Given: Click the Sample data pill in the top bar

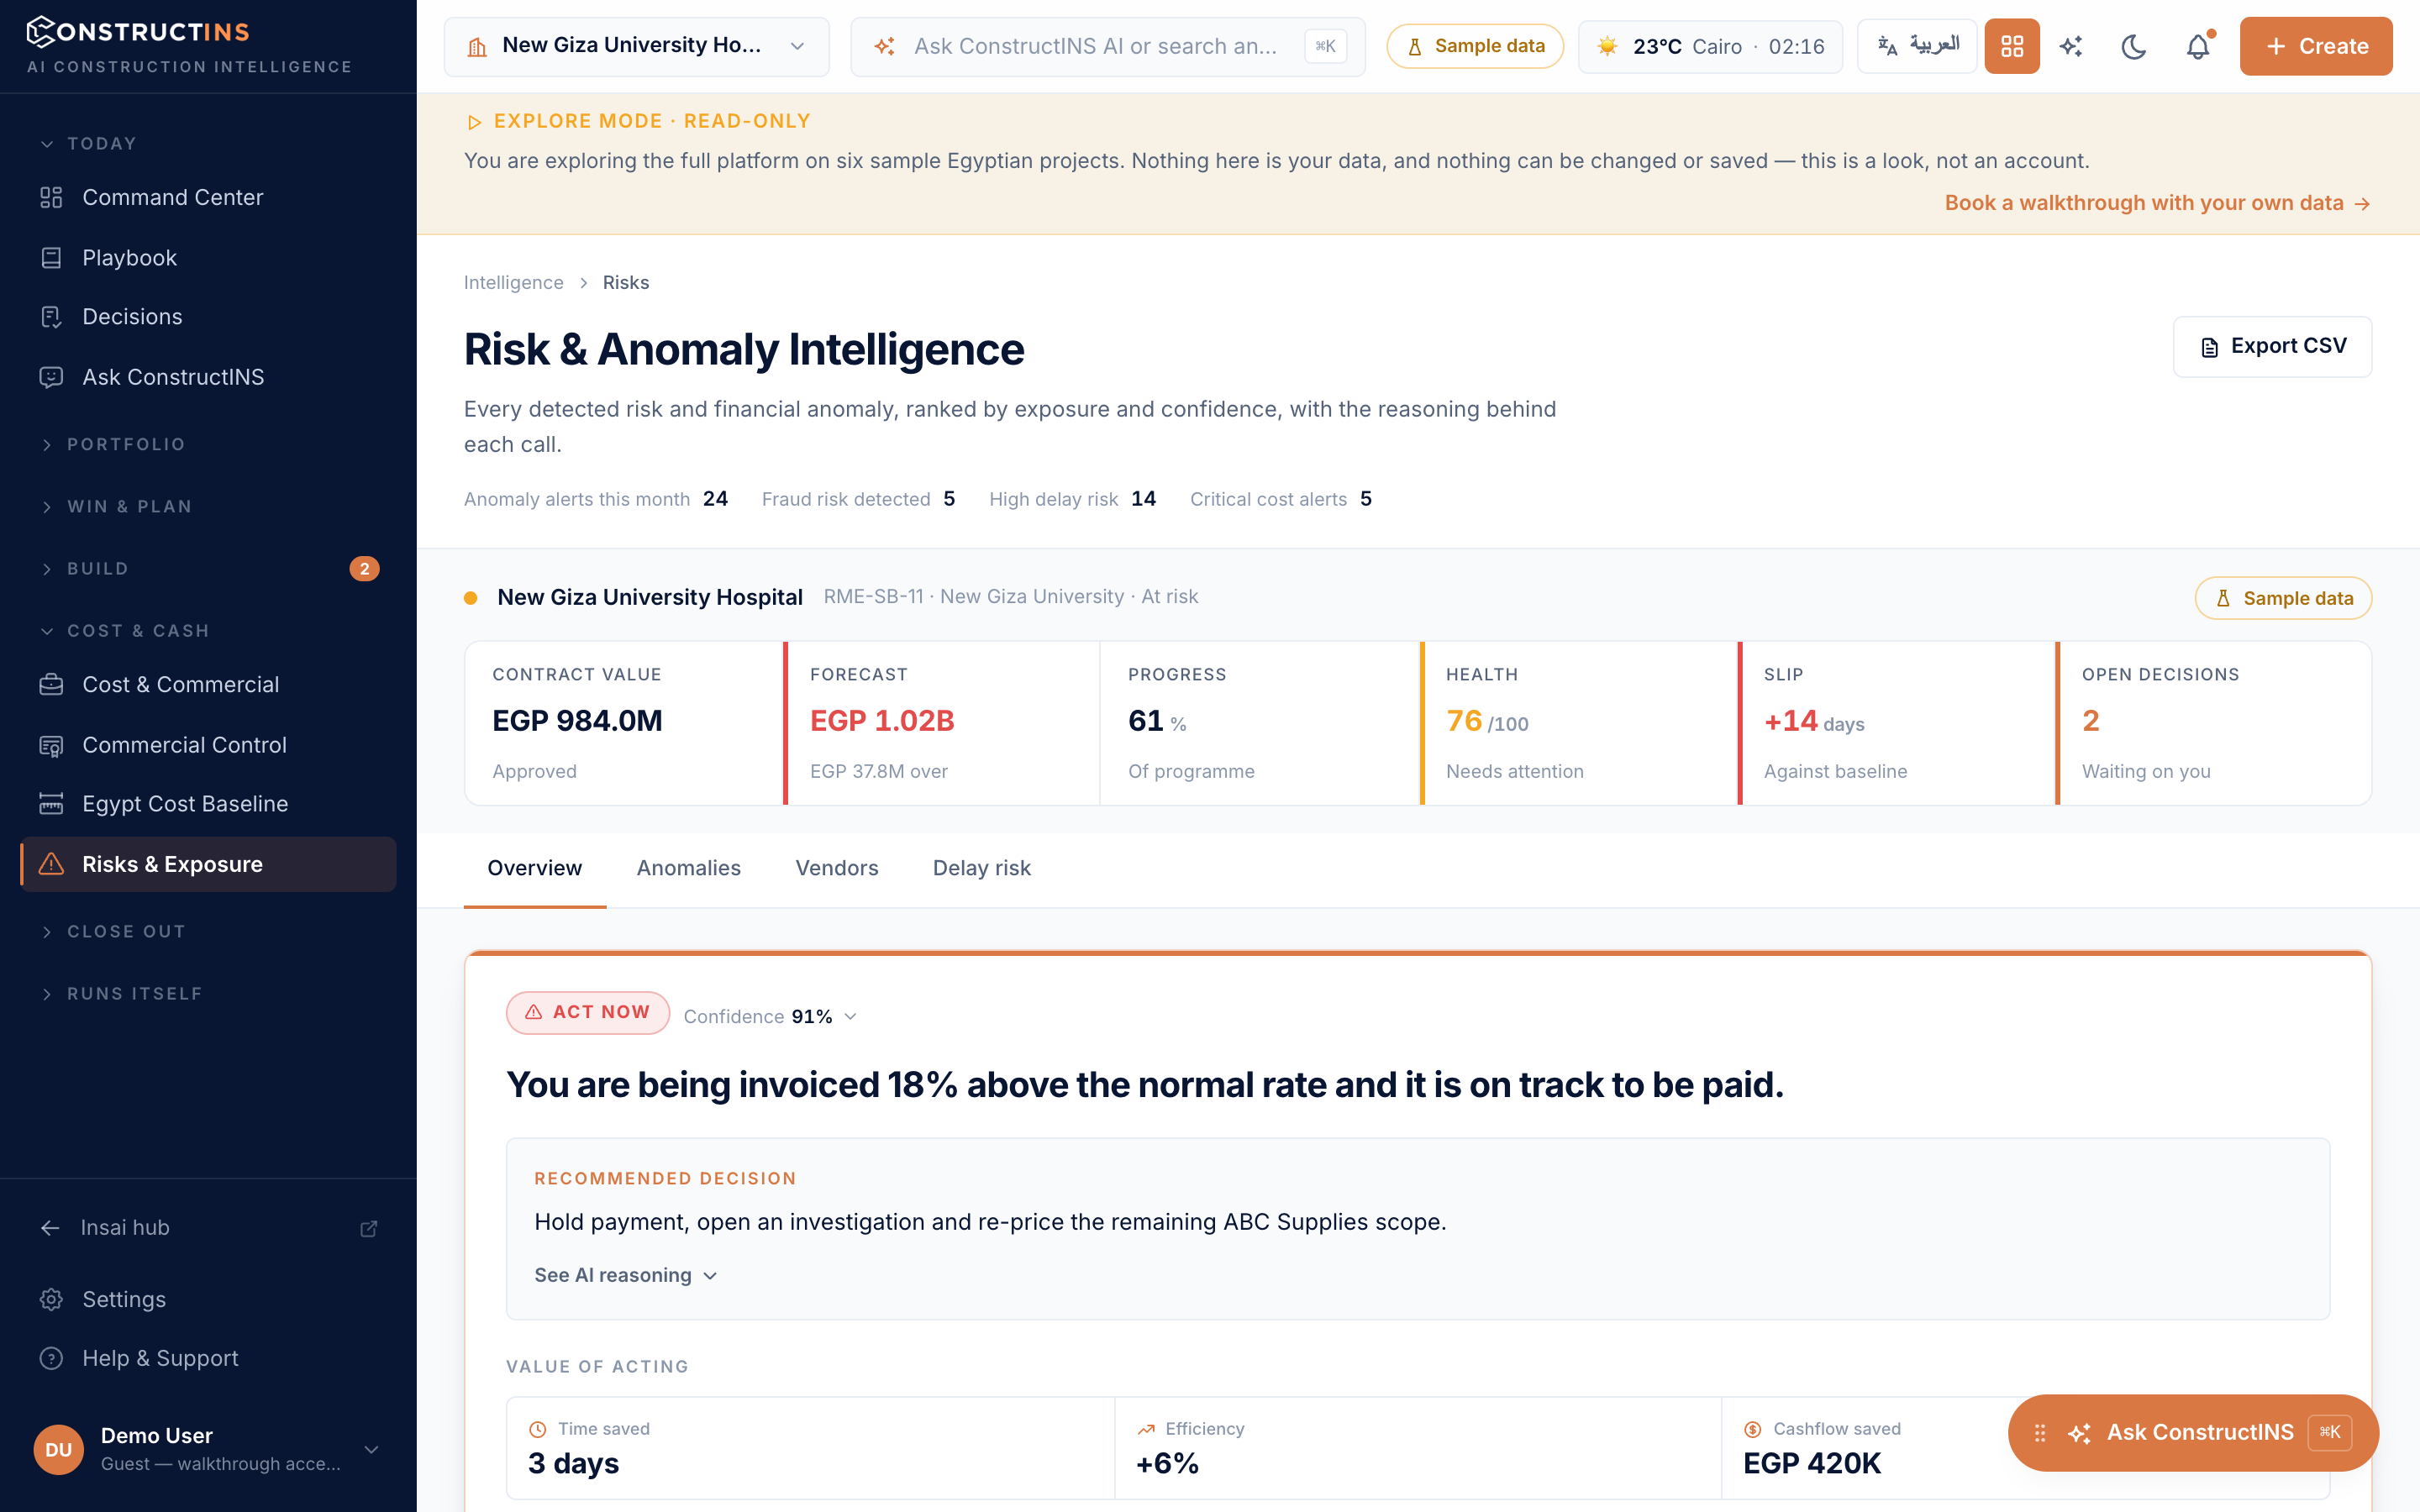Looking at the screenshot, I should coord(1475,46).
